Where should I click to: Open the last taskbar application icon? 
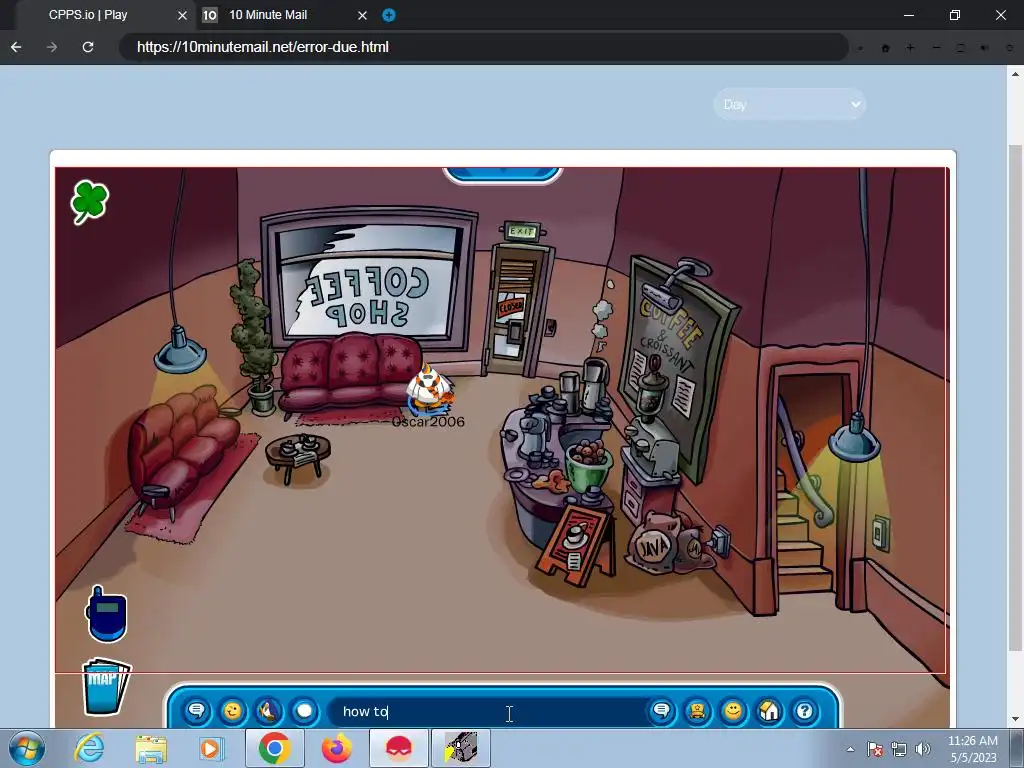click(460, 748)
